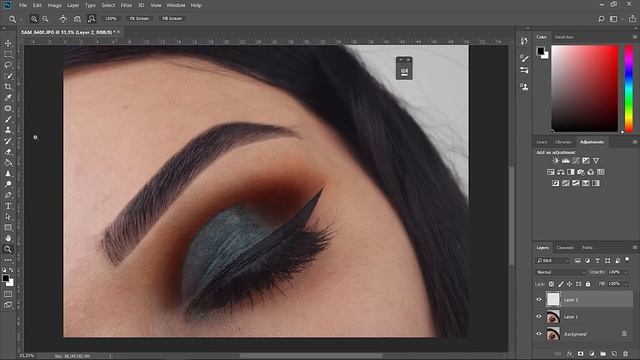
Task: Open the Window menu
Action: [x=176, y=5]
